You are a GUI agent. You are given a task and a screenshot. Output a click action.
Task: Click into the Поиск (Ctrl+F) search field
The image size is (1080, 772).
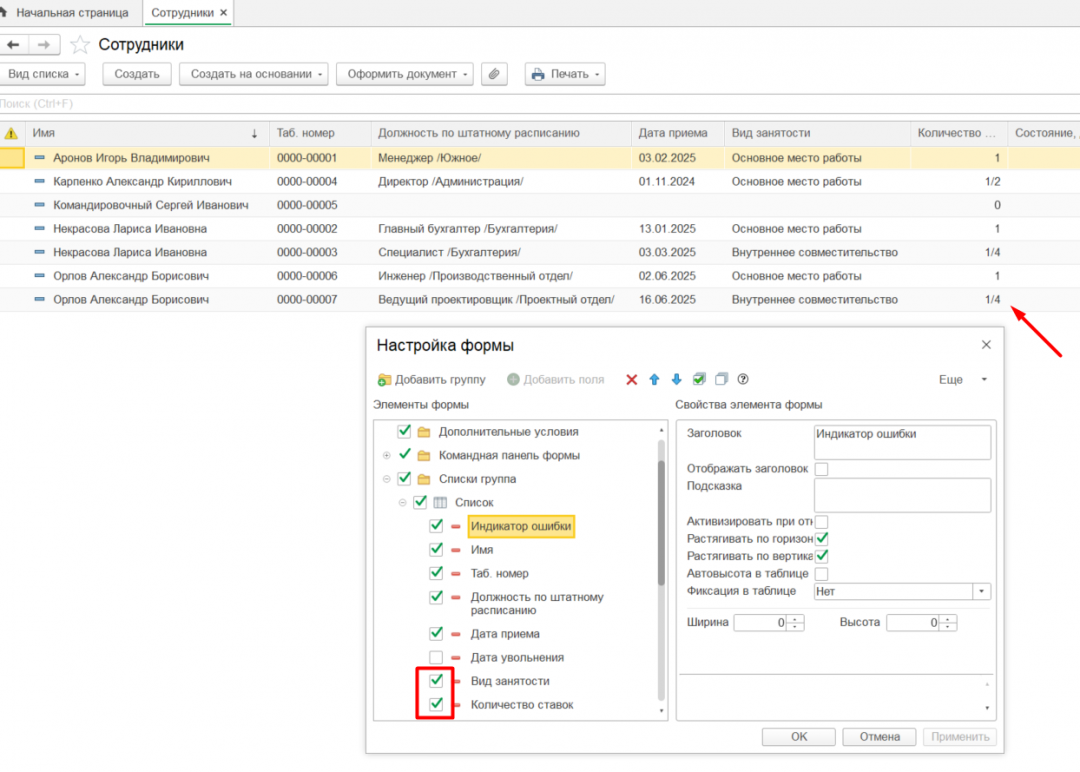coord(540,104)
